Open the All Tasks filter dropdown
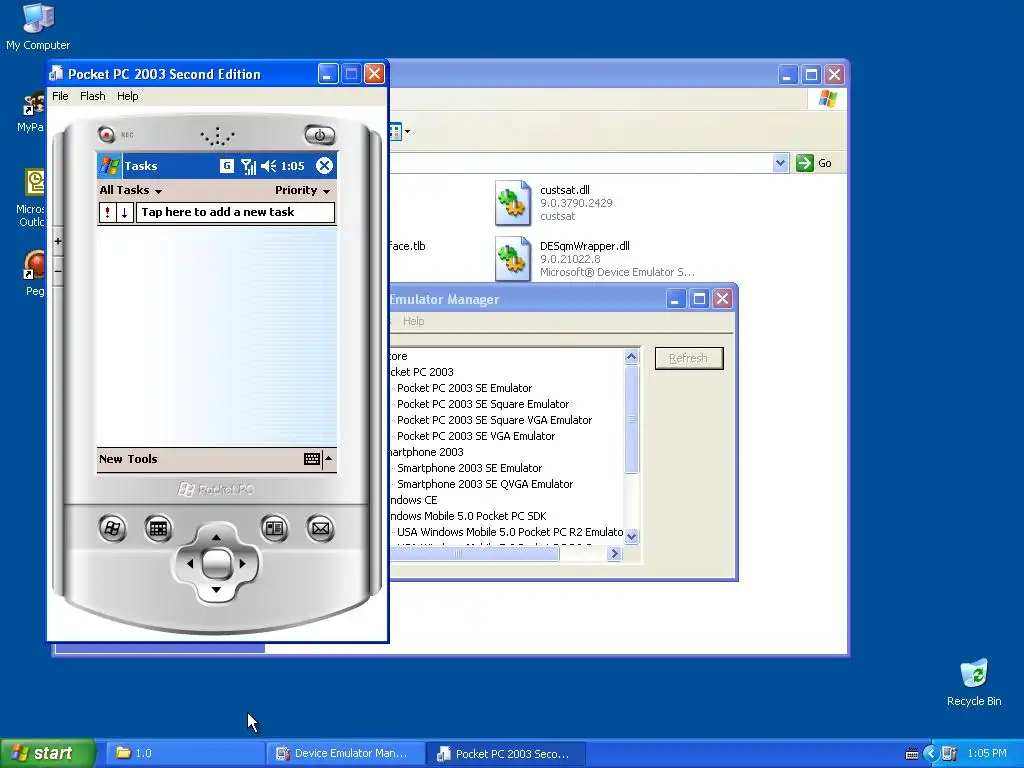Viewport: 1024px width, 768px height. pyautogui.click(x=131, y=190)
